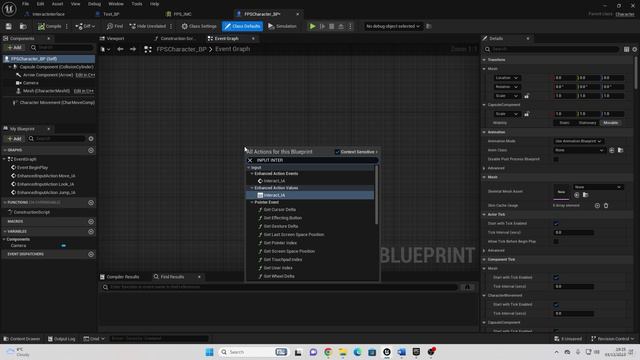Open the File menu
Viewport: 640px width, 360px height.
coord(25,4)
